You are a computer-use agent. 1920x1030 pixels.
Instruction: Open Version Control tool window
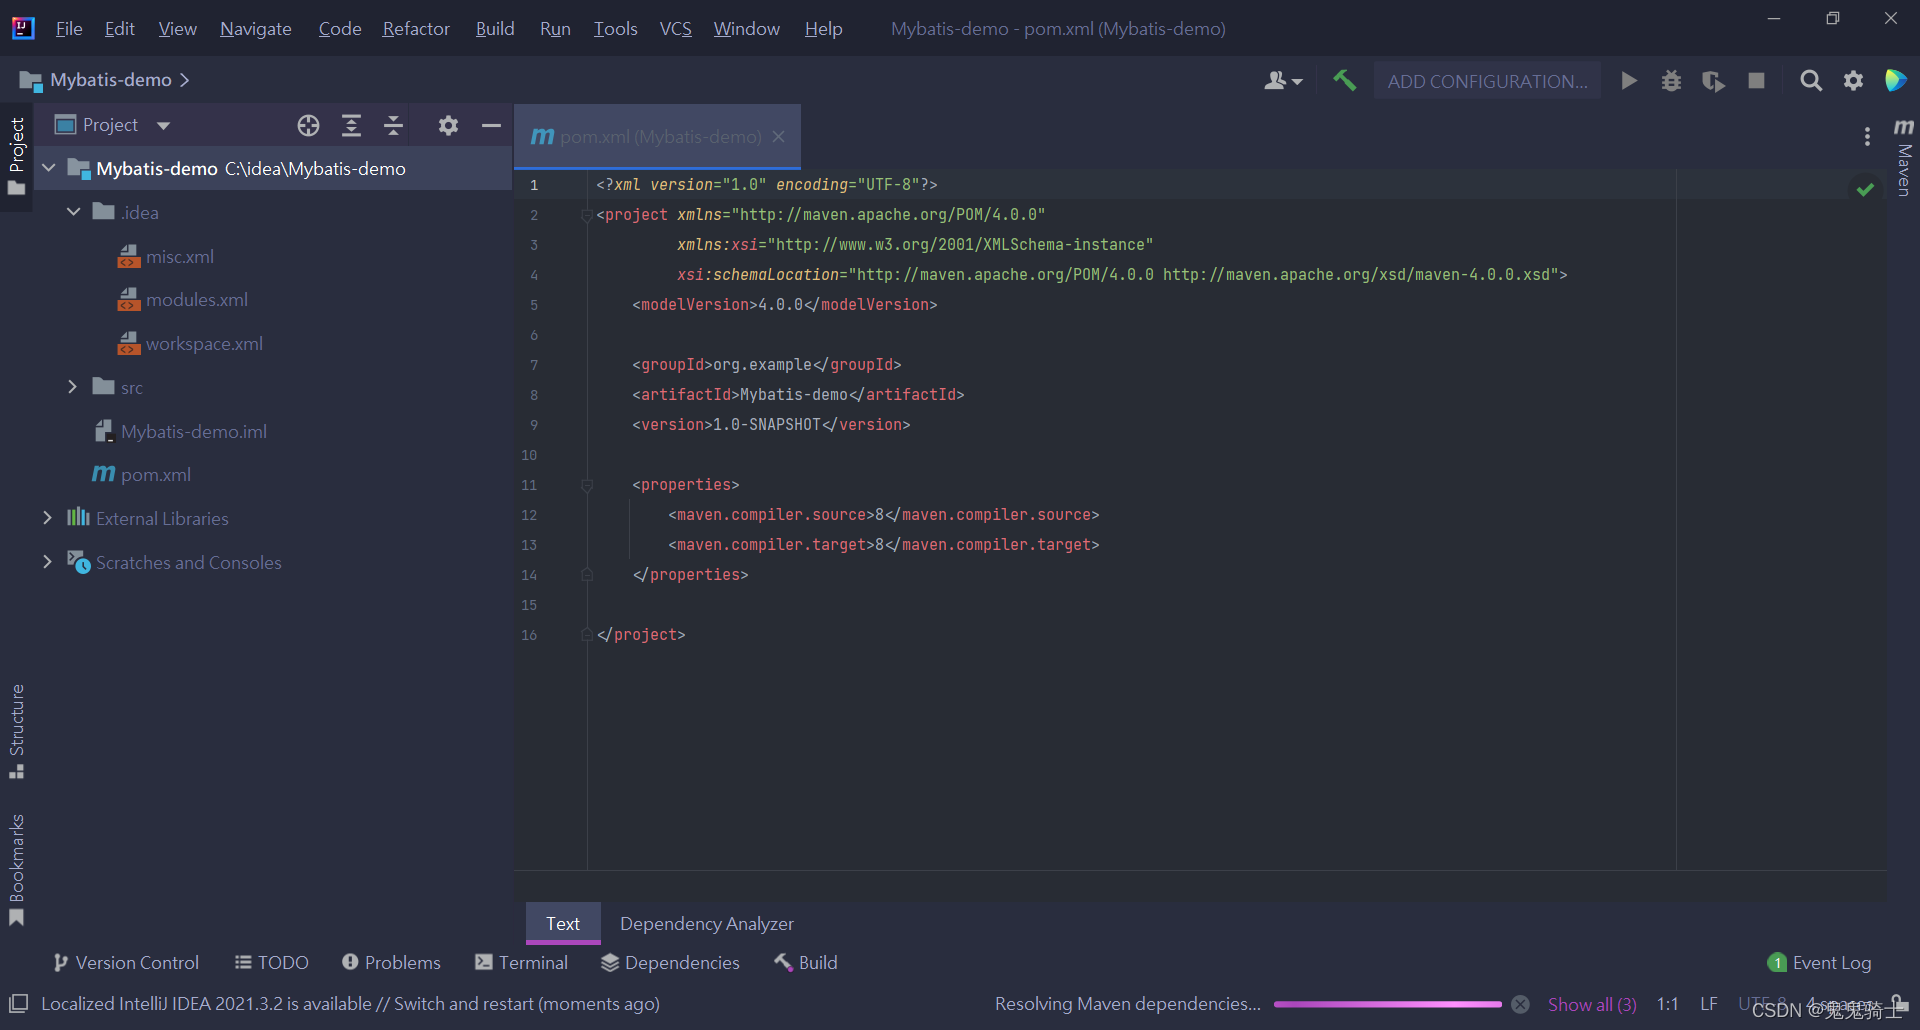[126, 962]
